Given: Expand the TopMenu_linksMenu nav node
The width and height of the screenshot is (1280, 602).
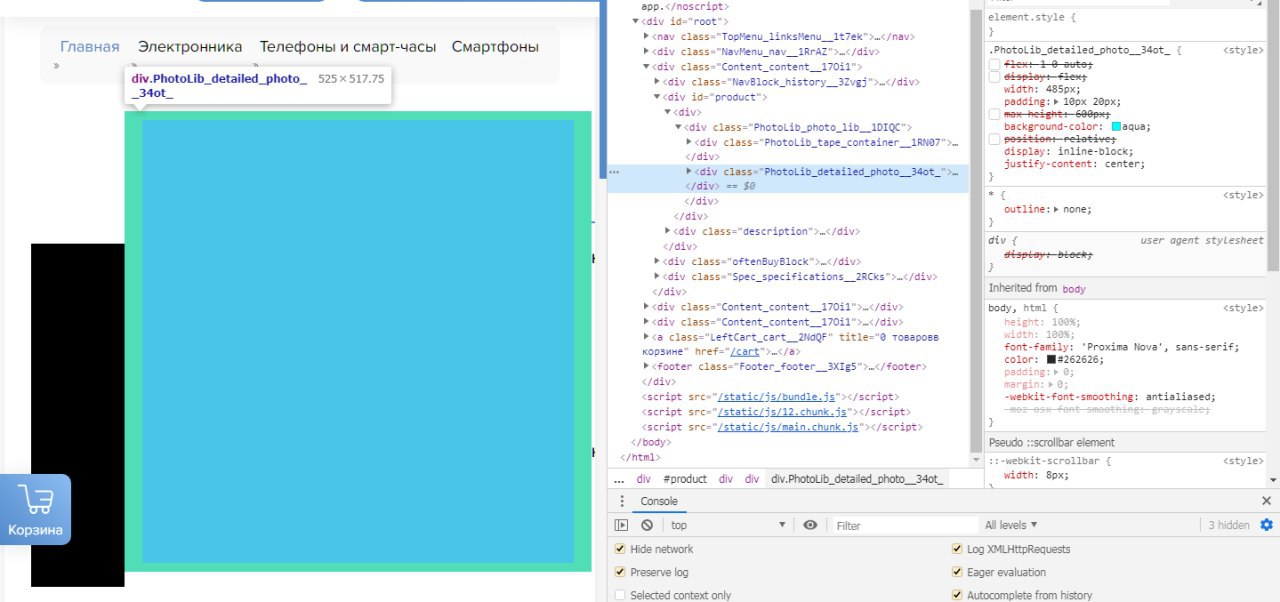Looking at the screenshot, I should click(x=646, y=36).
